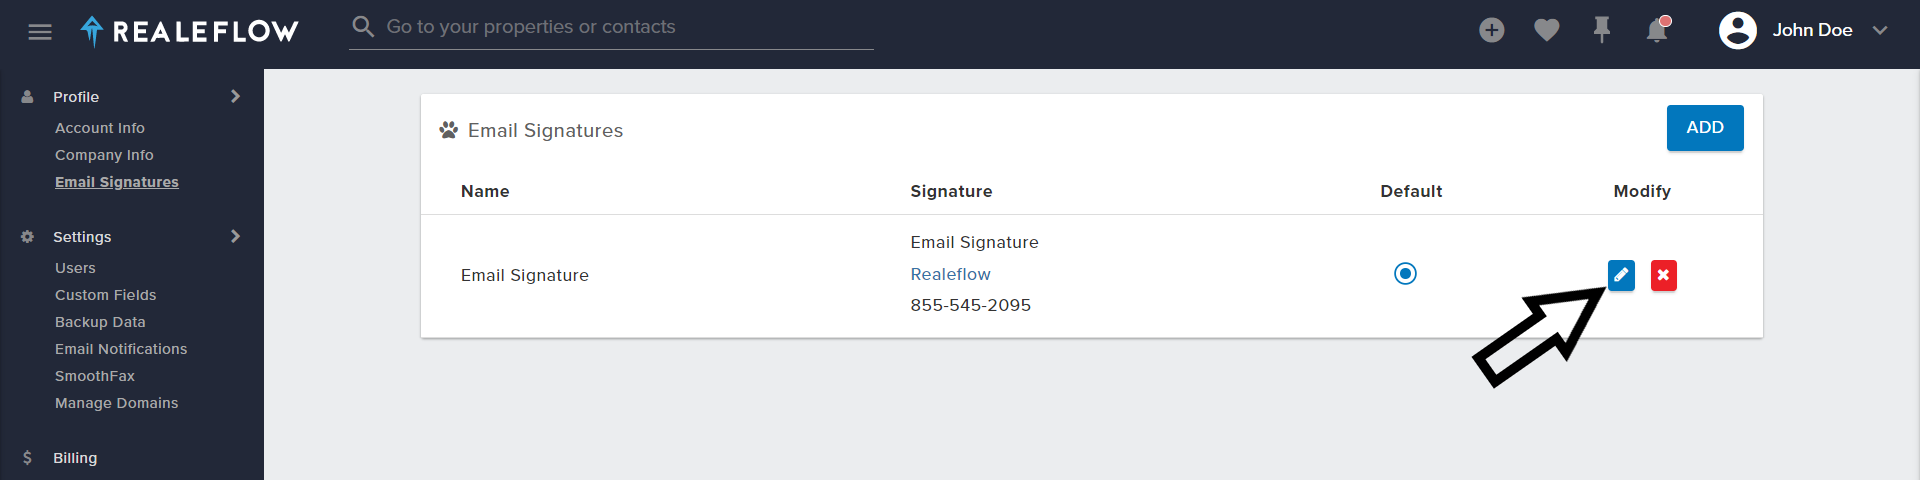Click the Realeflow logo
This screenshot has width=1920, height=480.
(190, 31)
